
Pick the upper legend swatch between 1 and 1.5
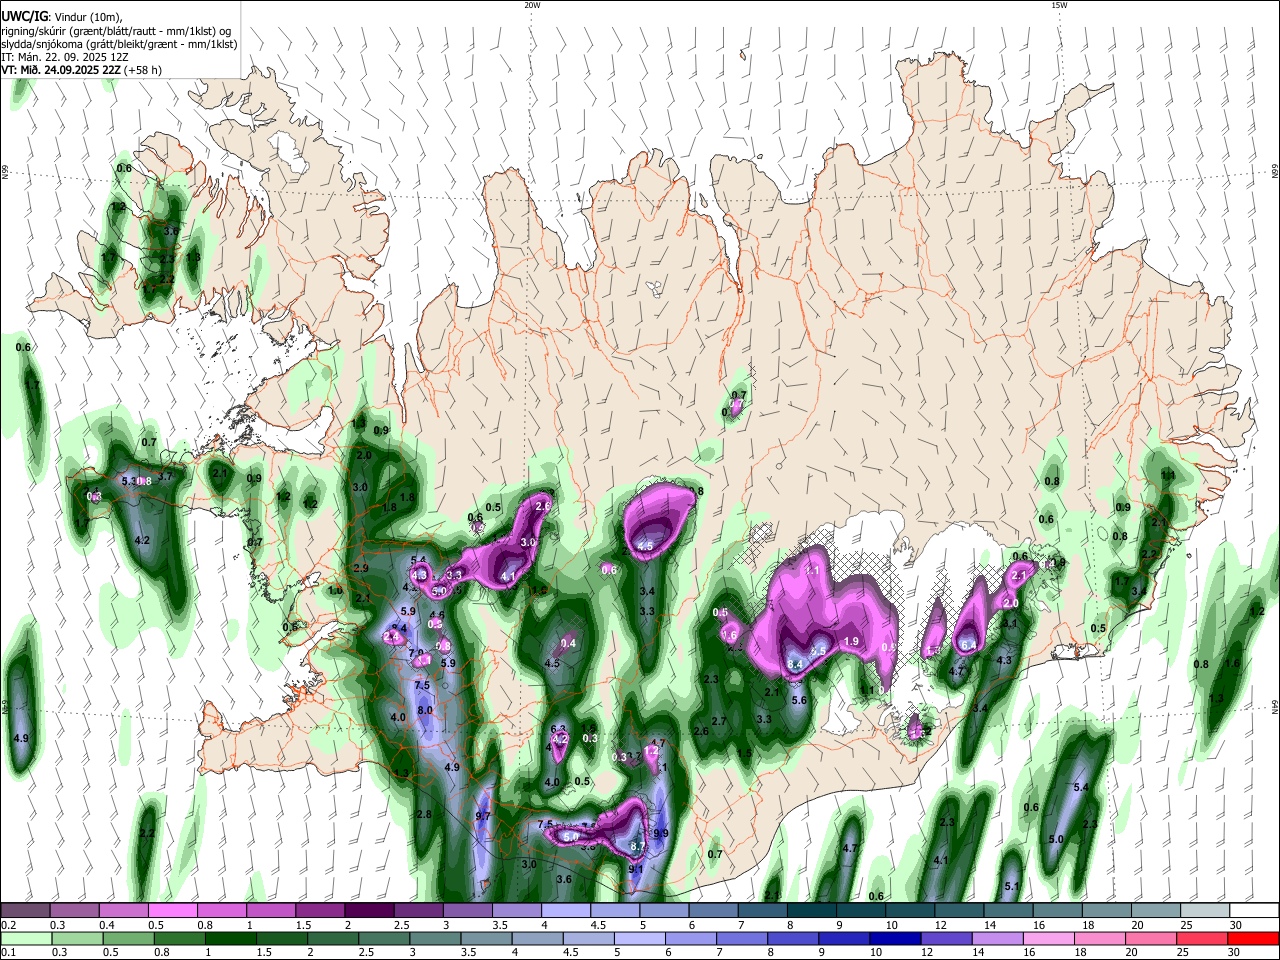270,910
